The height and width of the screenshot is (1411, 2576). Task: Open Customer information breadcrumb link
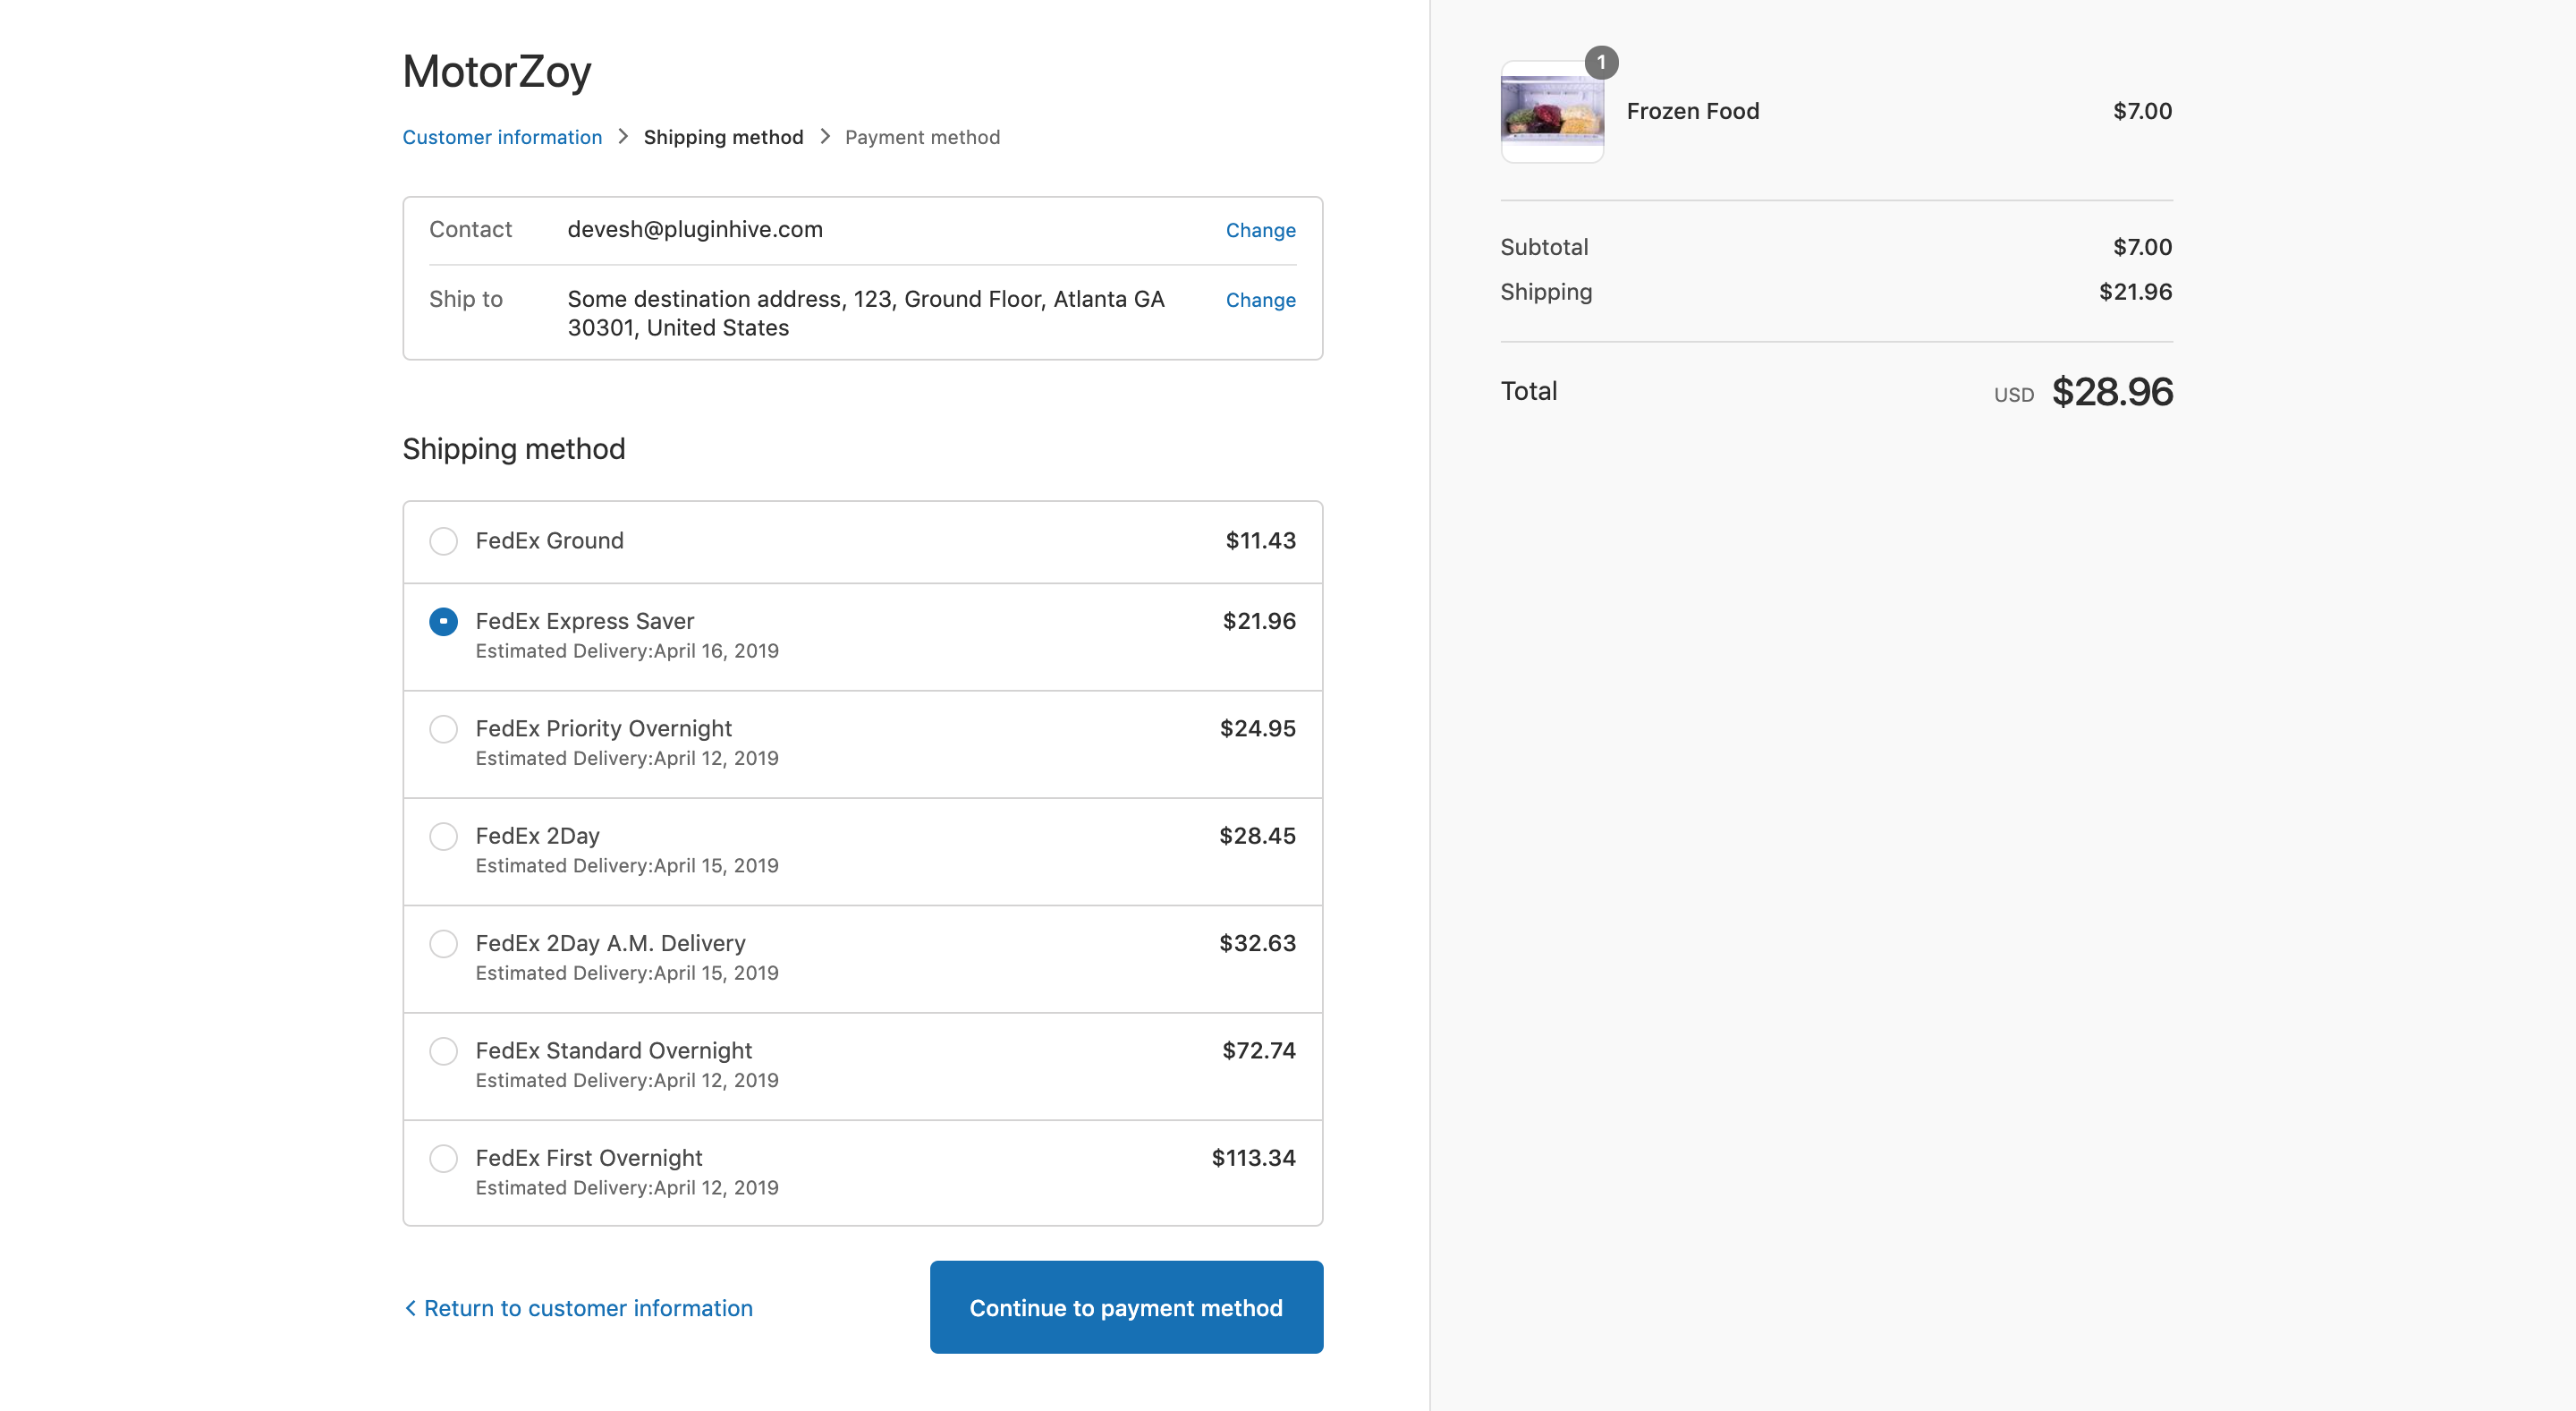coord(502,137)
